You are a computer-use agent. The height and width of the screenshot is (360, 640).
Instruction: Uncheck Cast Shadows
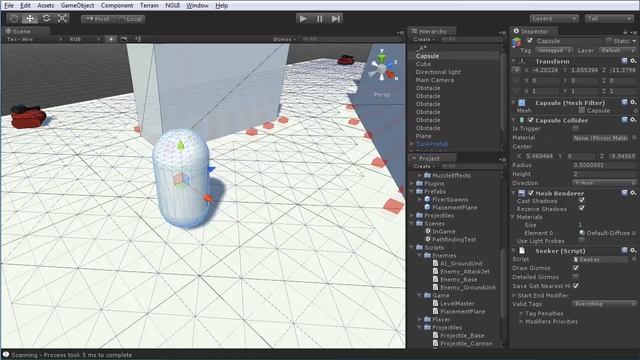(581, 200)
